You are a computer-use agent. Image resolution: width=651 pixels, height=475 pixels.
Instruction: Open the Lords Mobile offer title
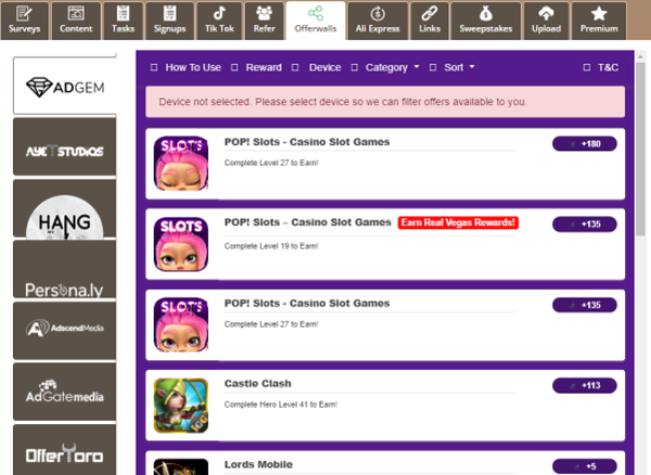coord(259,464)
